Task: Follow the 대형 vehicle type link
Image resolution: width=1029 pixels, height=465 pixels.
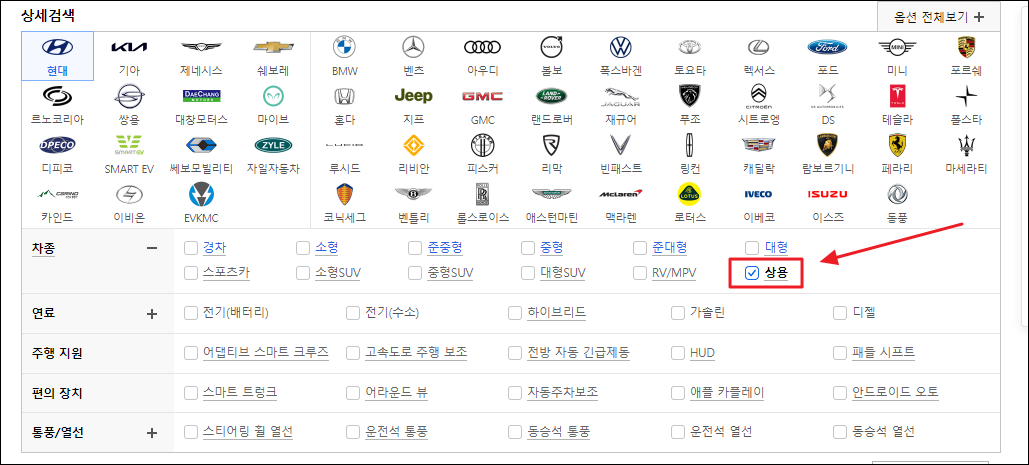Action: [x=776, y=248]
